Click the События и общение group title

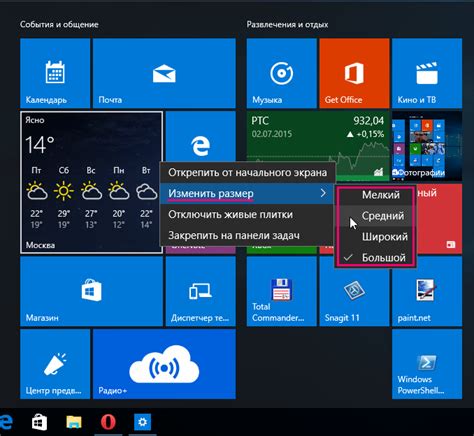tap(59, 24)
